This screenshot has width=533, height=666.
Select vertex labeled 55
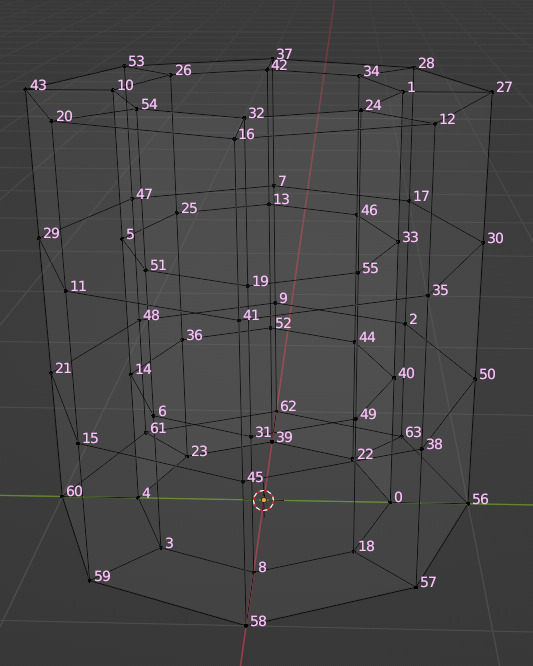(x=358, y=273)
